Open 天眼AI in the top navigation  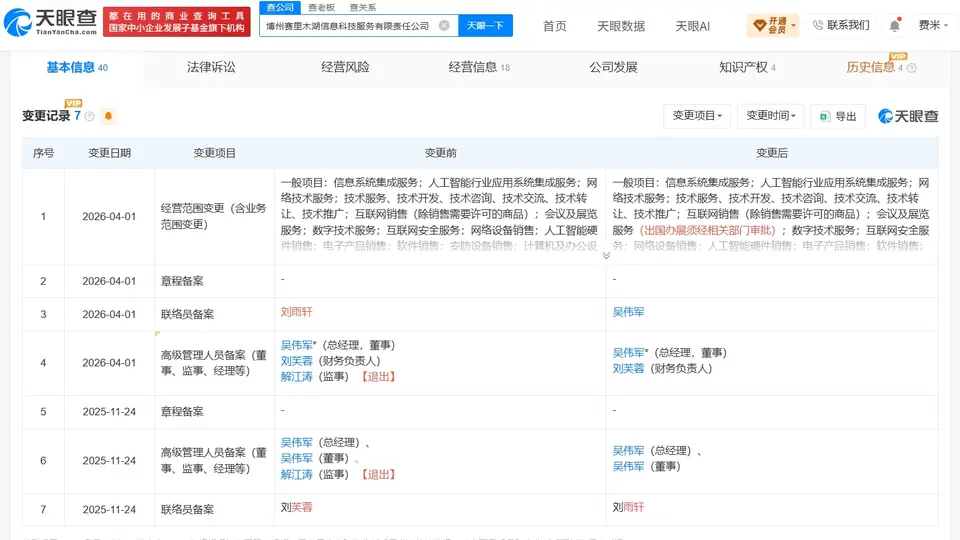692,26
